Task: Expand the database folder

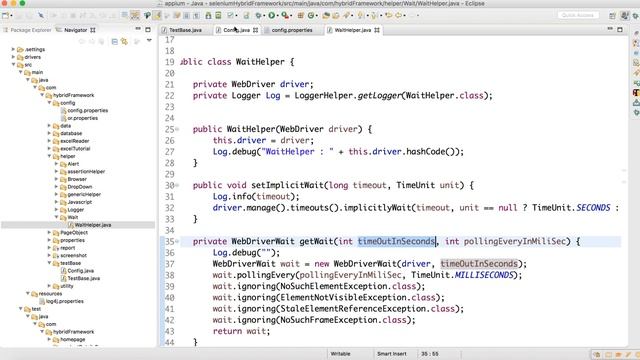Action: pos(49,133)
